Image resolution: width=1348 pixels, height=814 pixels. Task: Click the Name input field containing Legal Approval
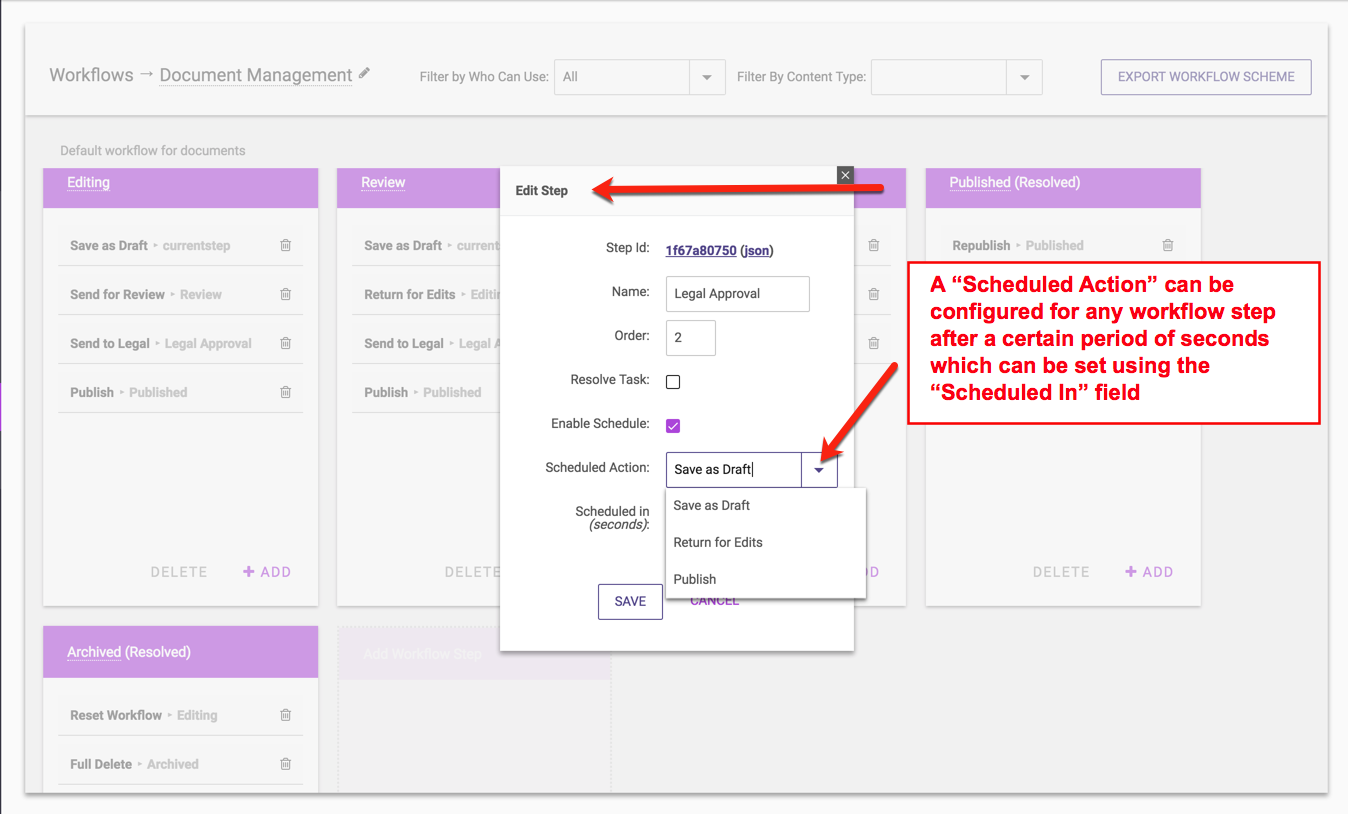(737, 294)
